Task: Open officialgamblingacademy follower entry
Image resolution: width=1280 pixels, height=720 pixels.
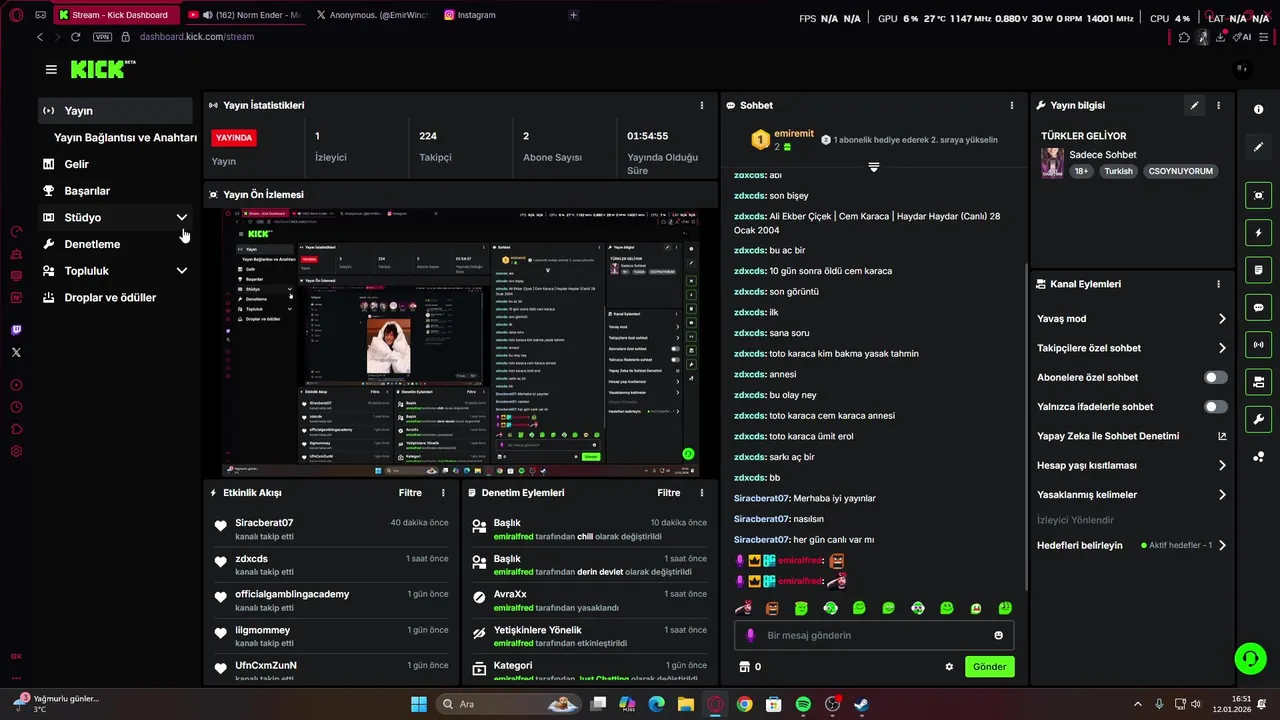Action: coord(292,594)
